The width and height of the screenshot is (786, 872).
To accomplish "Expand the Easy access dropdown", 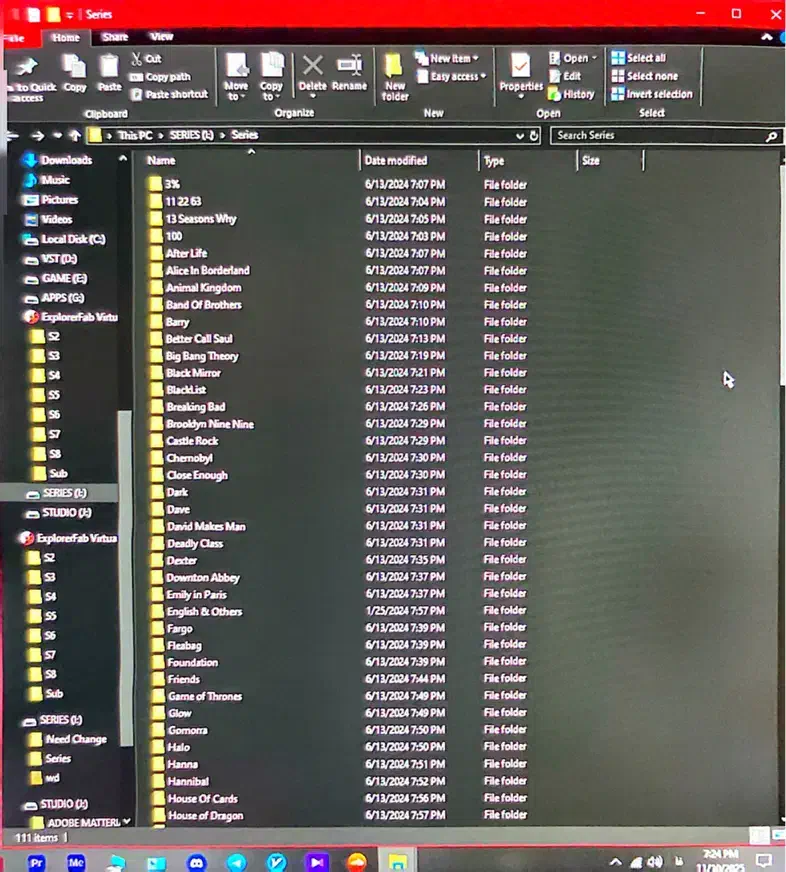I will pyautogui.click(x=457, y=76).
